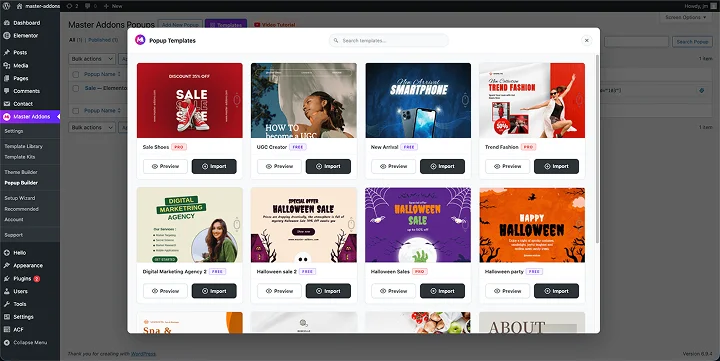The height and width of the screenshot is (361, 720).
Task: Open the WordPress footer link
Action: click(x=143, y=354)
